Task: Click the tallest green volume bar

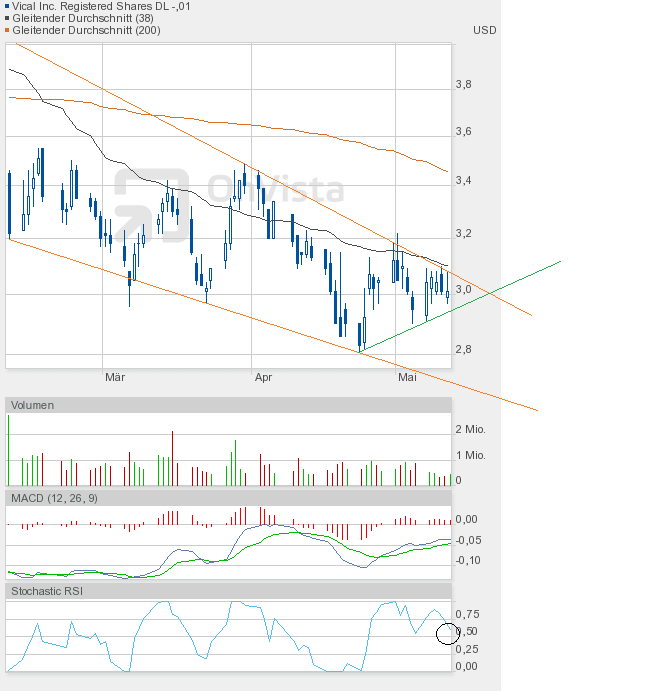Action: click(8, 450)
